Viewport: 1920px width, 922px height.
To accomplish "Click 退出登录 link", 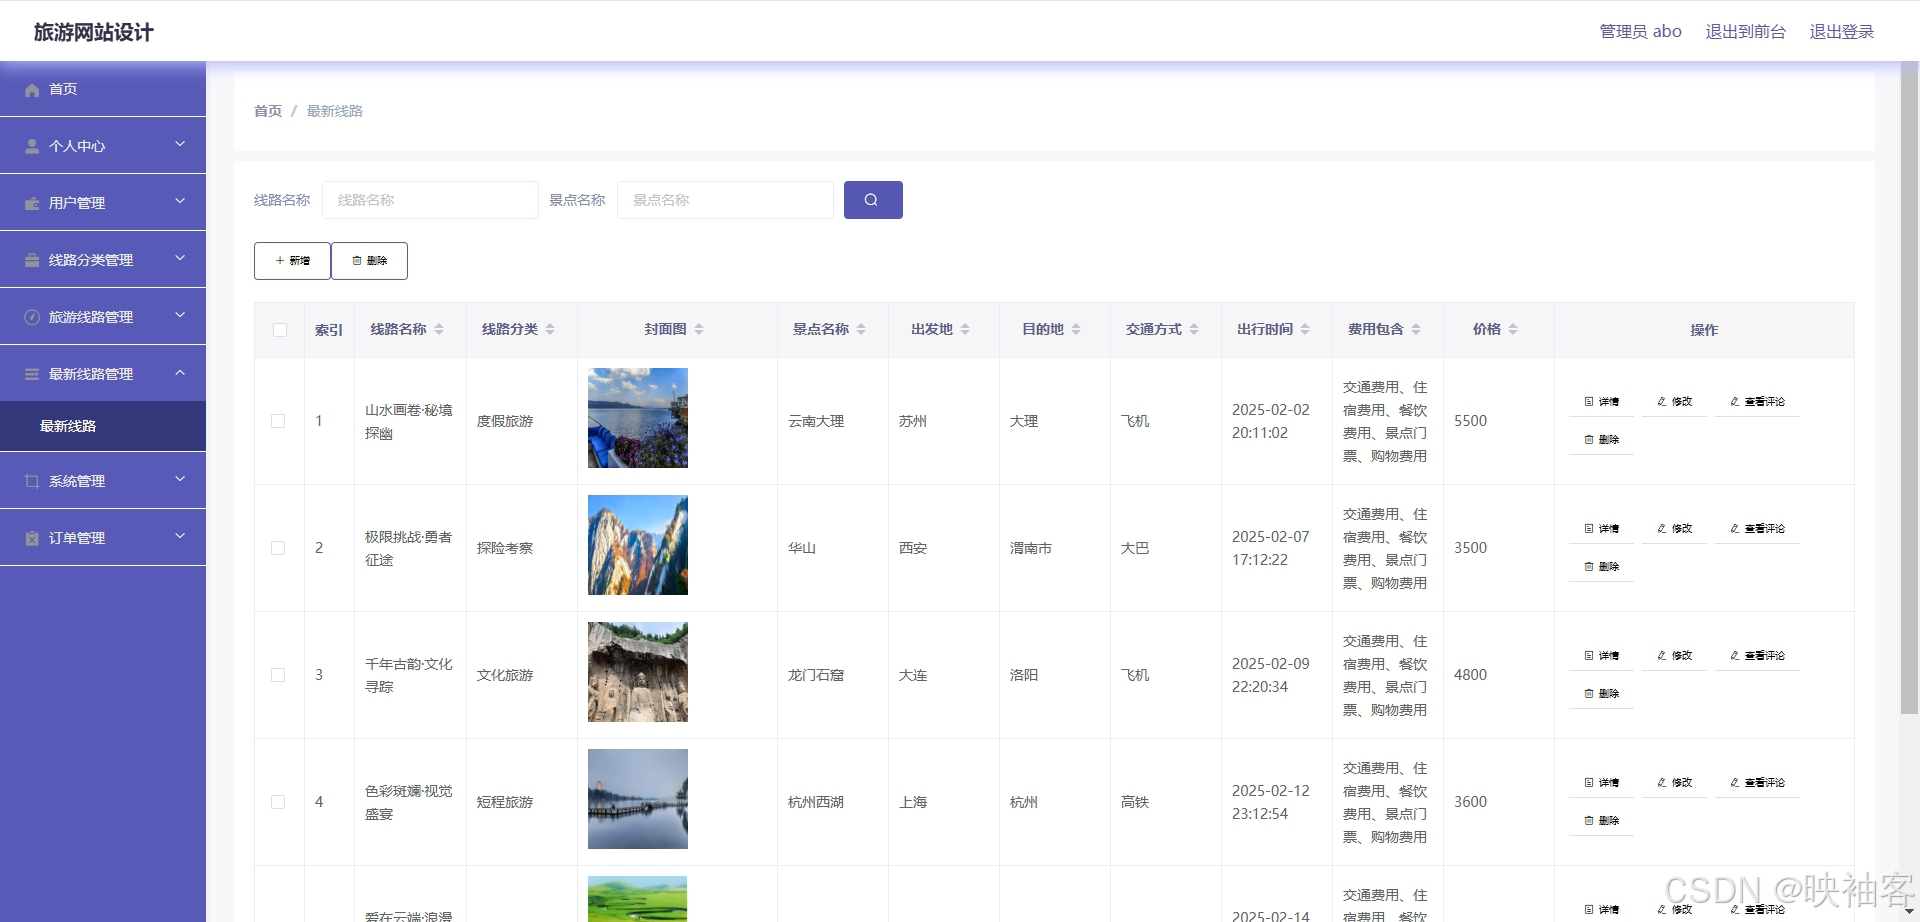I will [x=1842, y=32].
